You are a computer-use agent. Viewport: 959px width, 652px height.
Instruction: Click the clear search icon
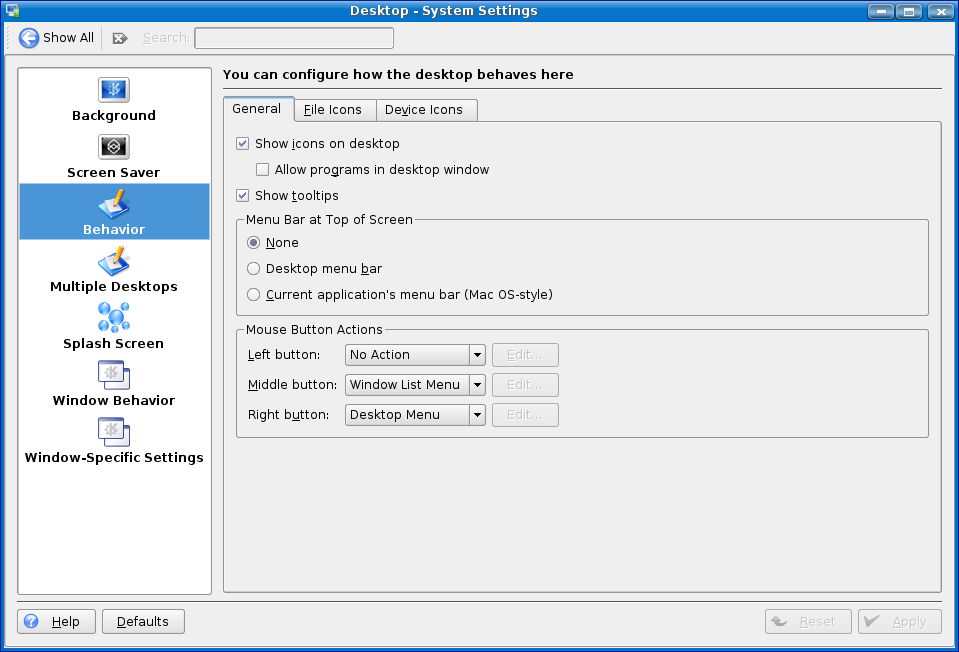pos(120,38)
